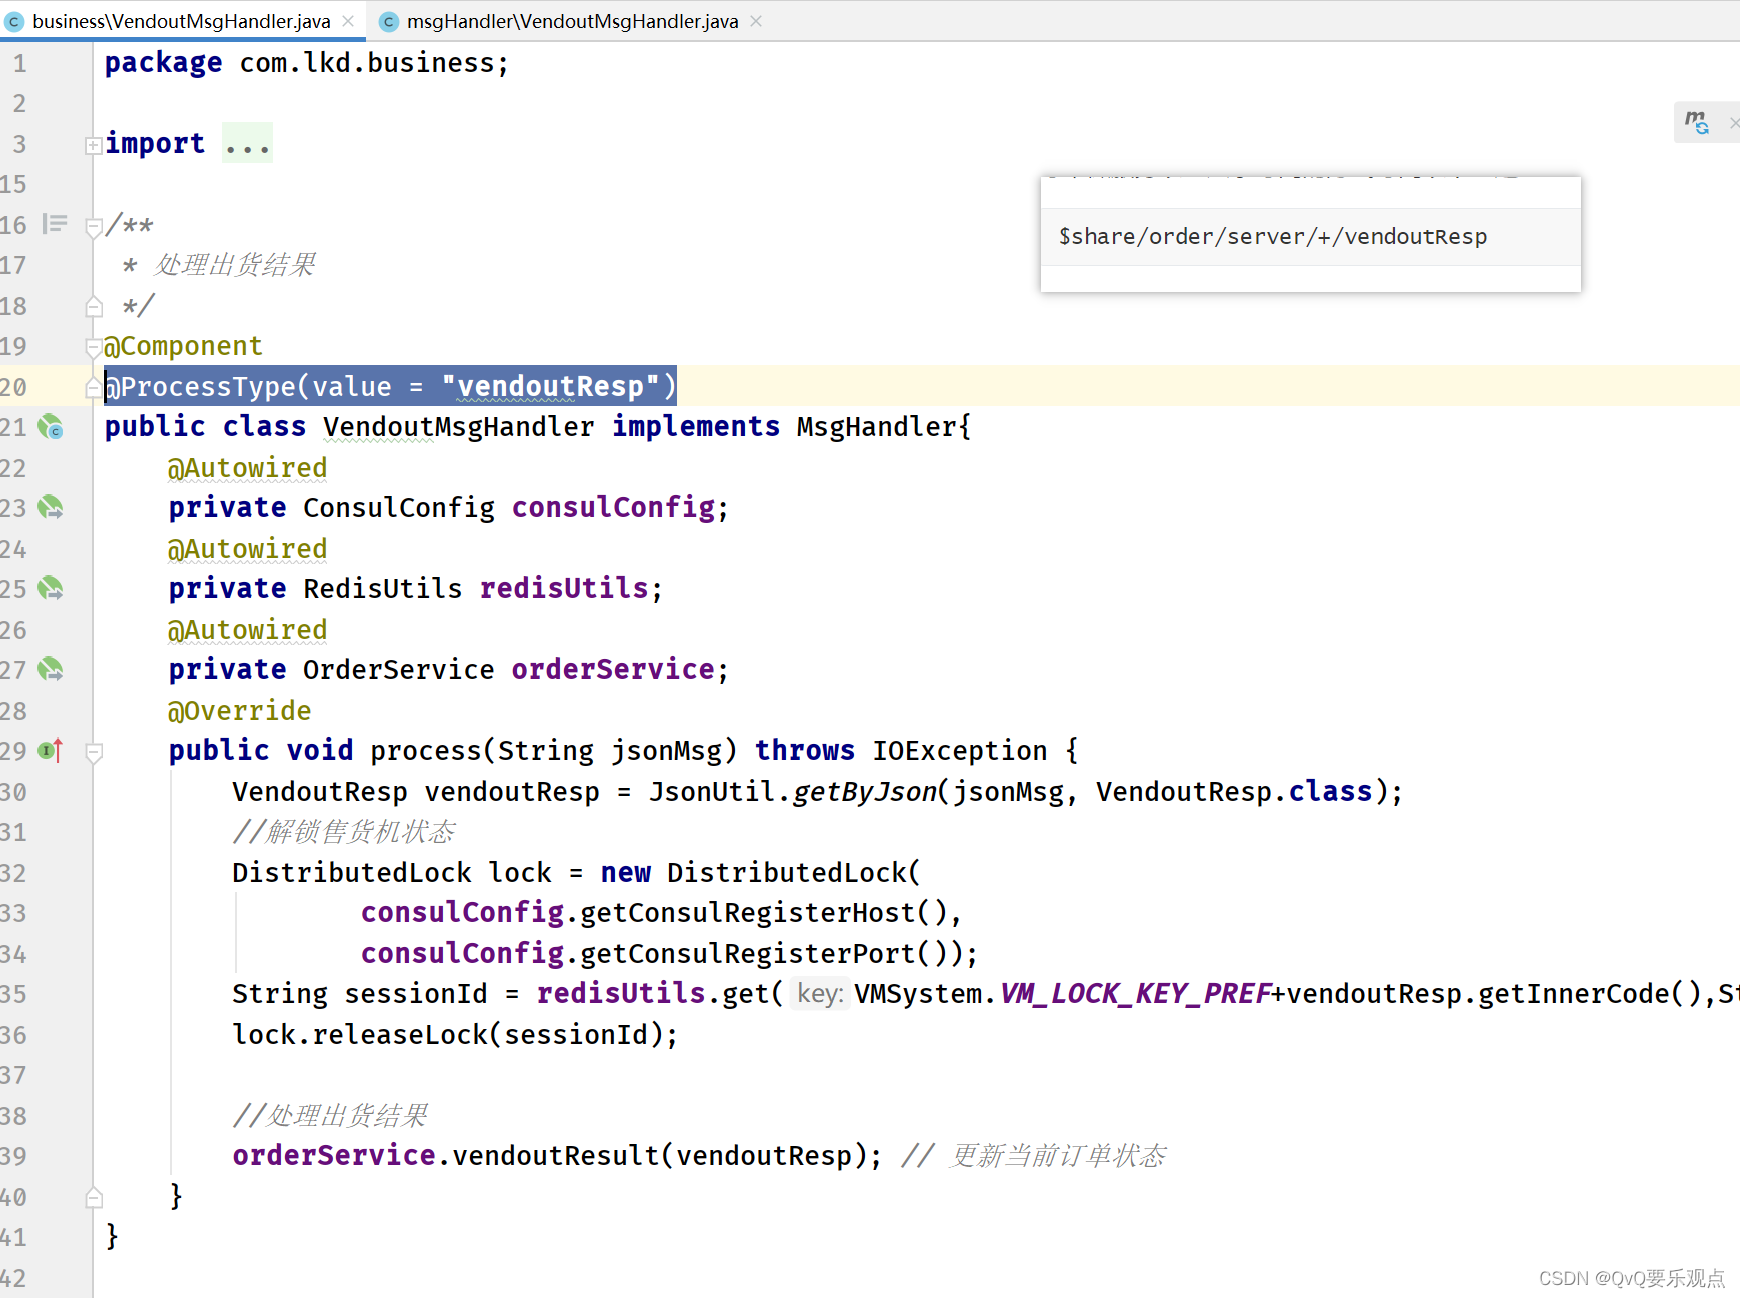
Task: Click the process method name
Action: click(426, 751)
